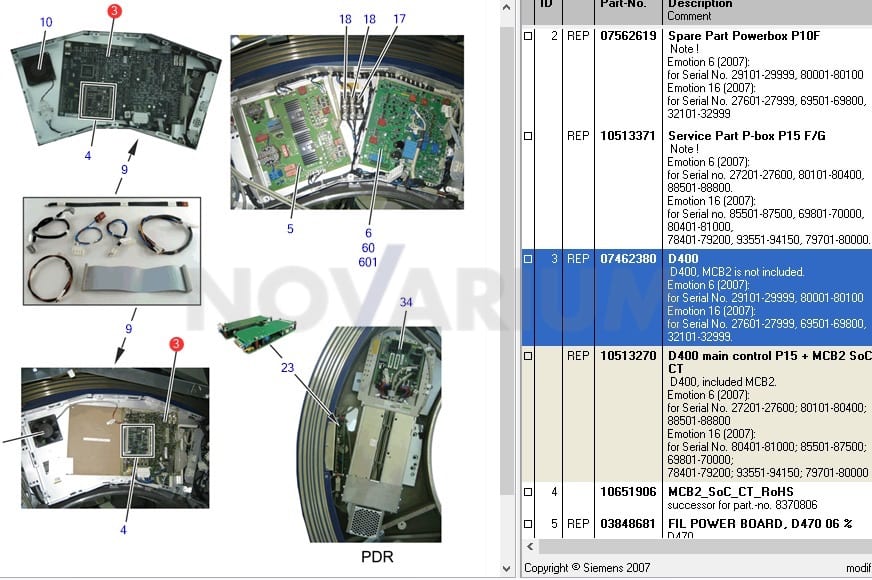872x580 pixels.
Task: Click the two green boards photo (item 23)
Action: click(x=256, y=333)
